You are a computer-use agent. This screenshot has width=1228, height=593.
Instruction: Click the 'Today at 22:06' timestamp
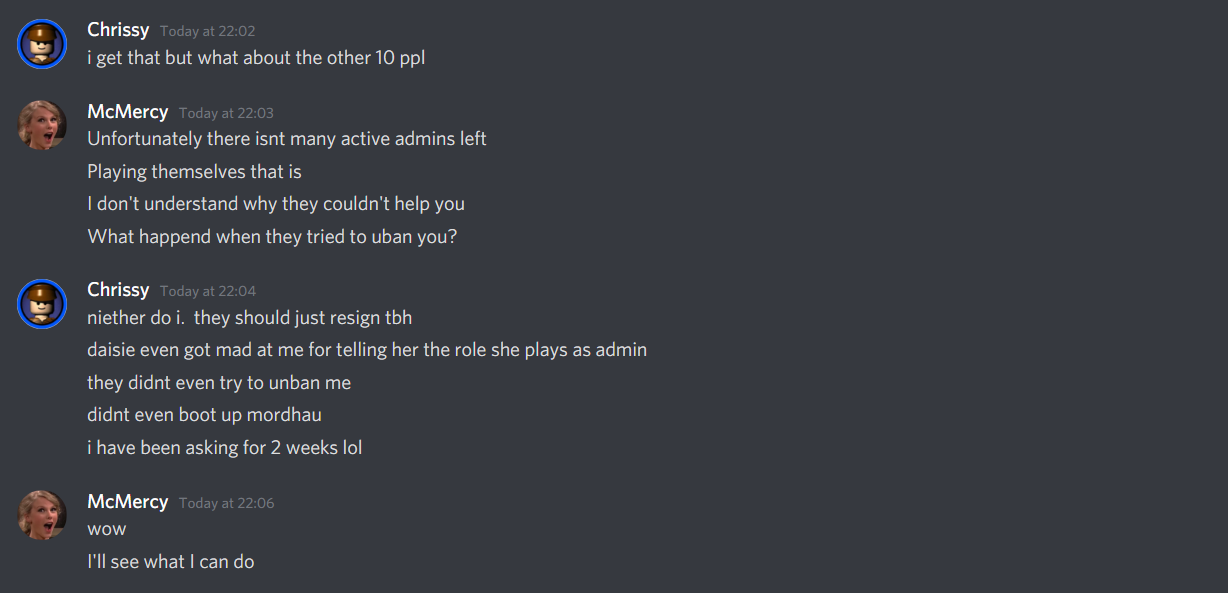226,503
